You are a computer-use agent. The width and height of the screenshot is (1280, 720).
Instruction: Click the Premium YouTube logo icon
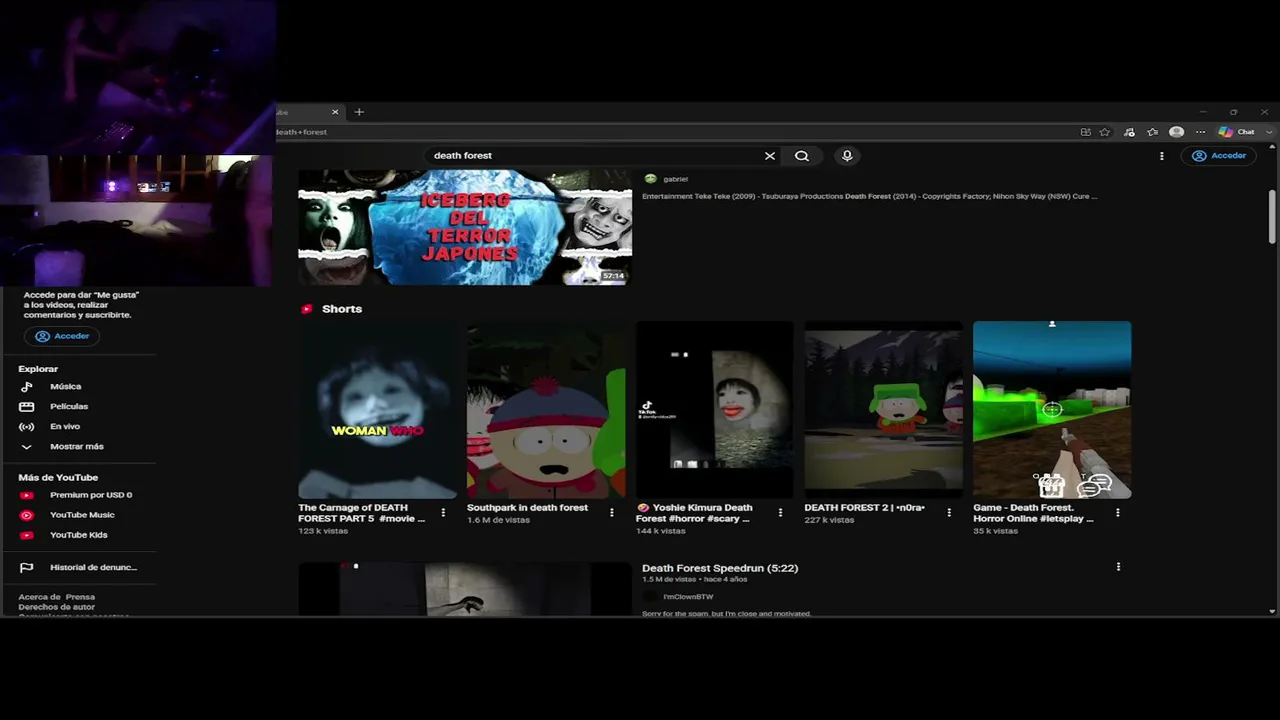tap(27, 495)
